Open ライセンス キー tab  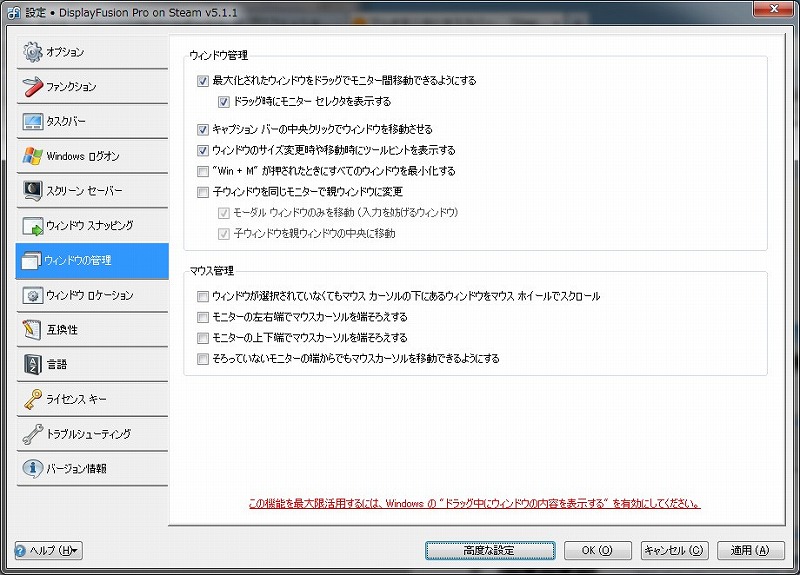tap(92, 399)
